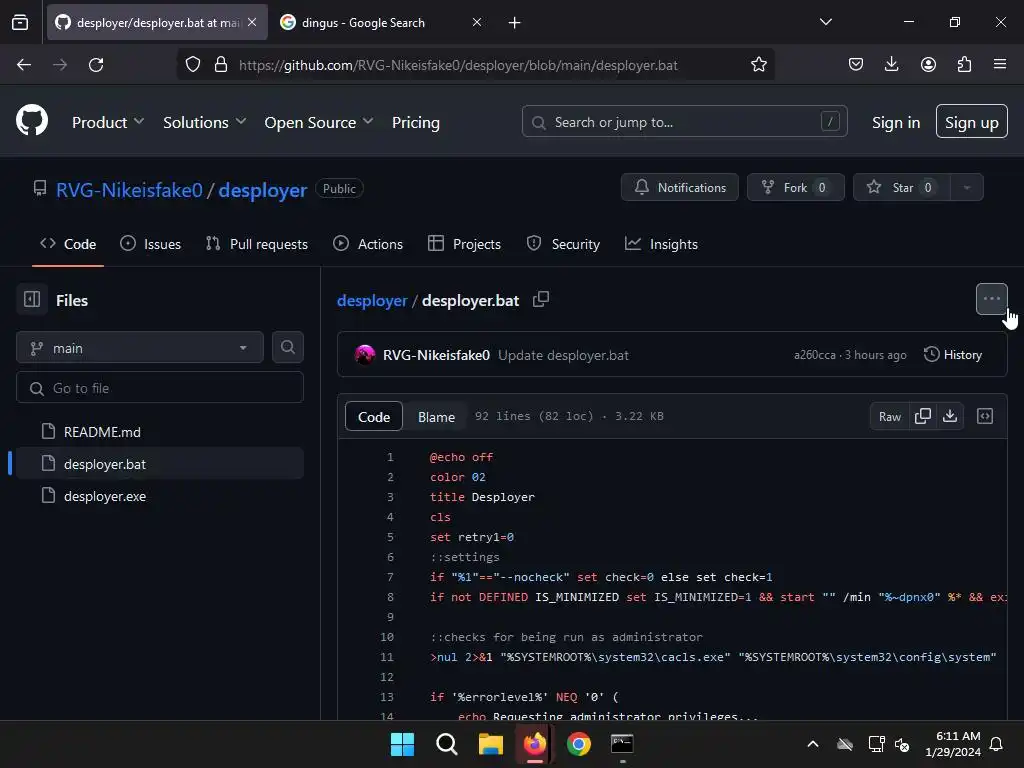The image size is (1024, 768).
Task: Collapse the file tree side panel icon
Action: (32, 300)
